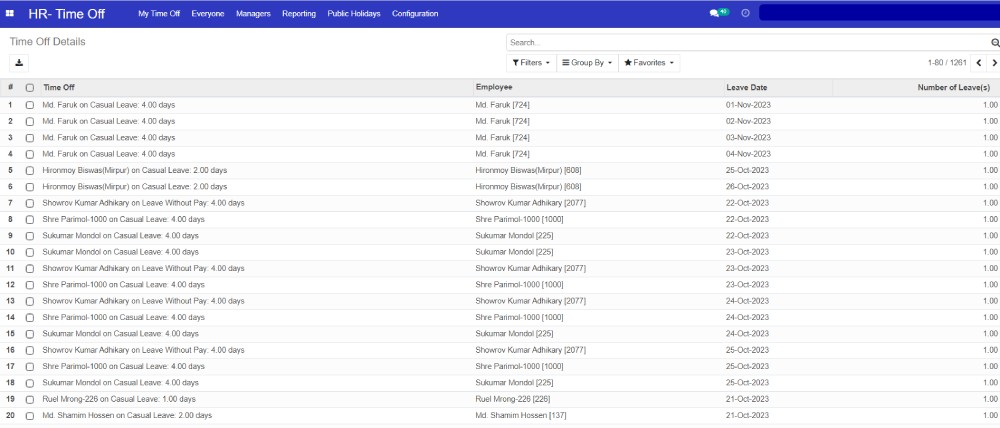Sort by the Employee column header
The height and width of the screenshot is (428, 1000).
(x=494, y=87)
